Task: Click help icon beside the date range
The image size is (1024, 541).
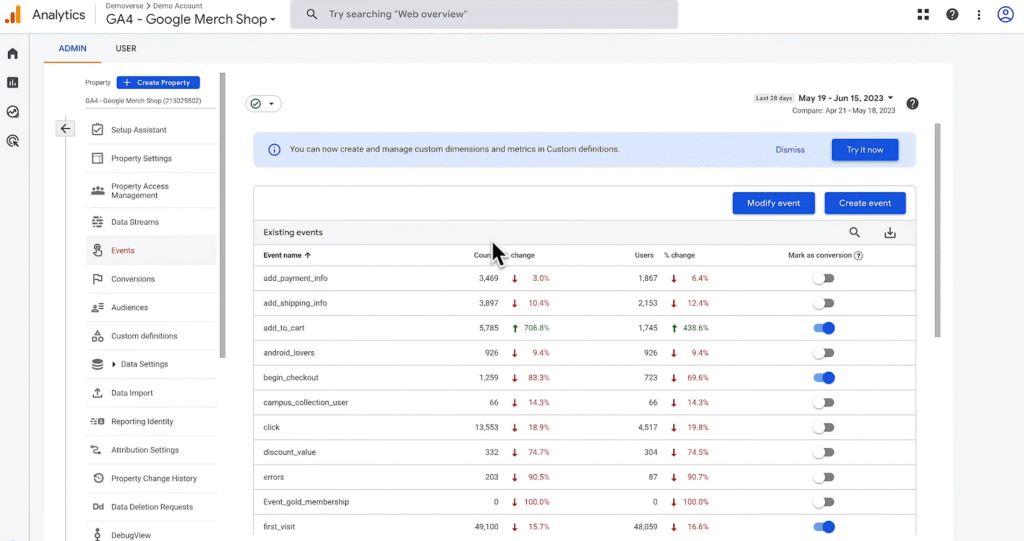Action: pos(912,103)
